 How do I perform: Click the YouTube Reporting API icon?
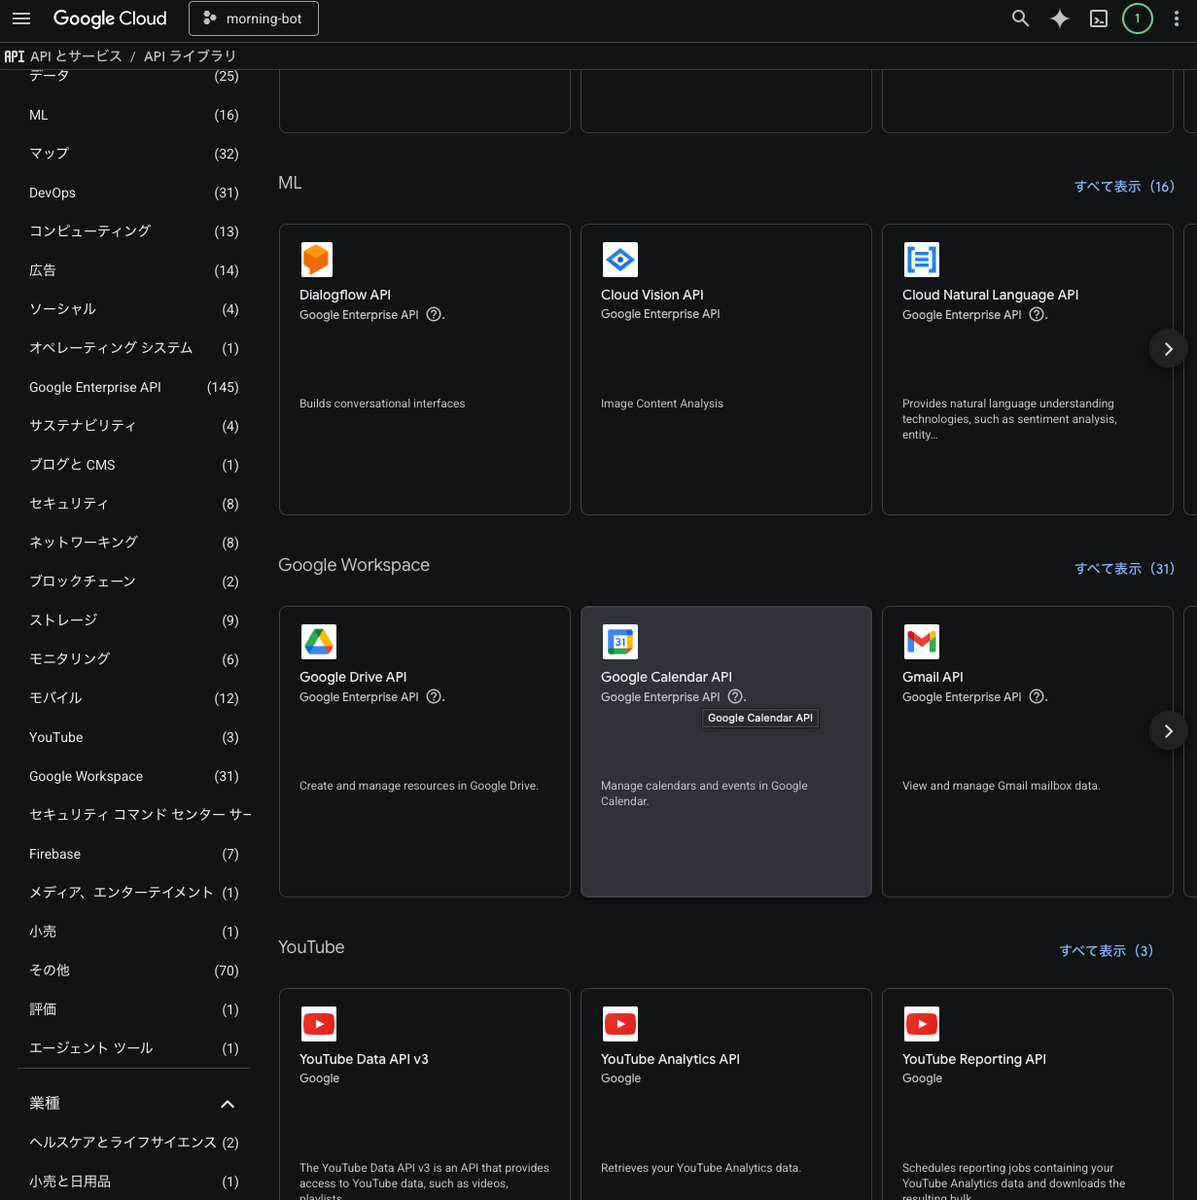click(x=921, y=1023)
